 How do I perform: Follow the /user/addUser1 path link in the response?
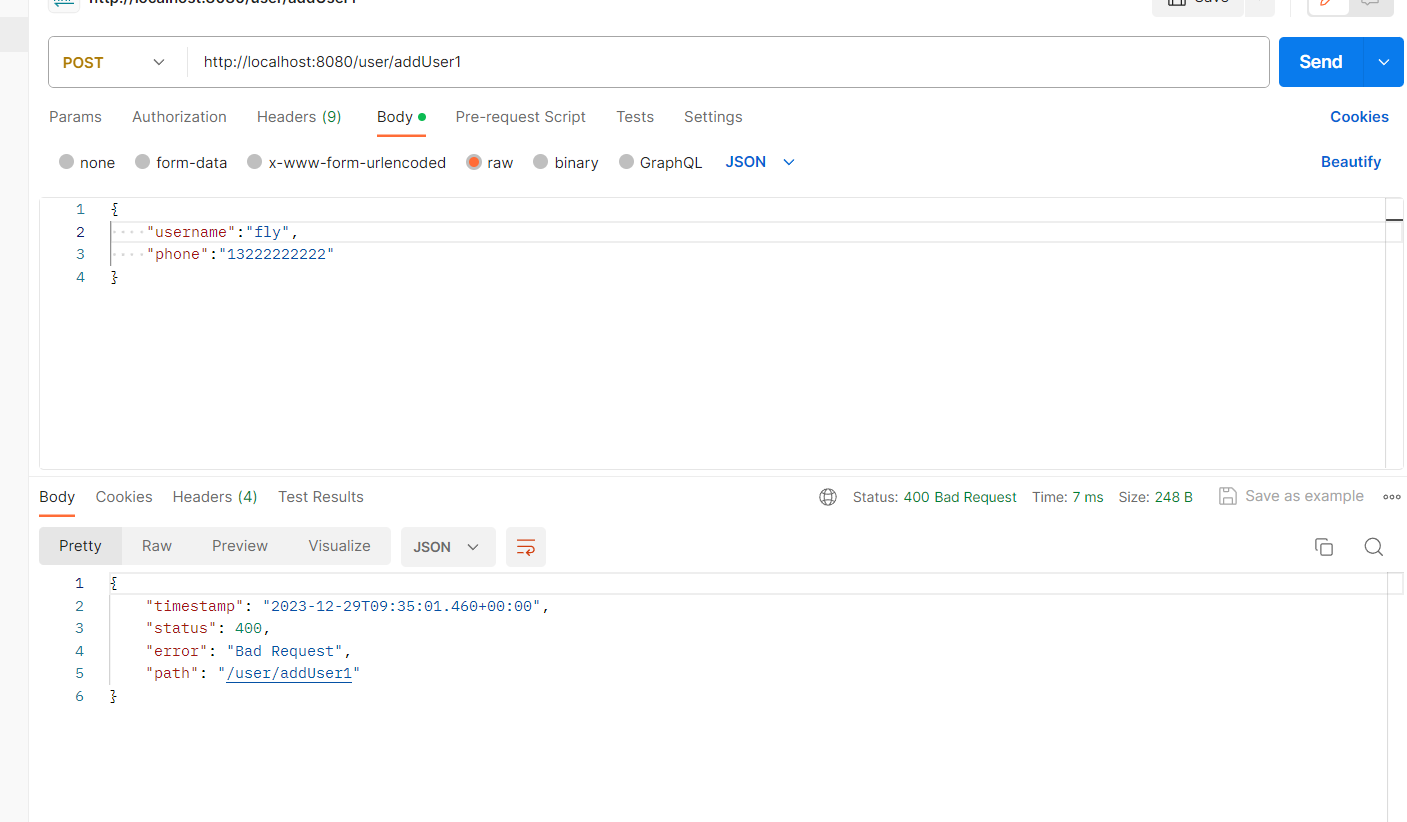pyautogui.click(x=289, y=673)
